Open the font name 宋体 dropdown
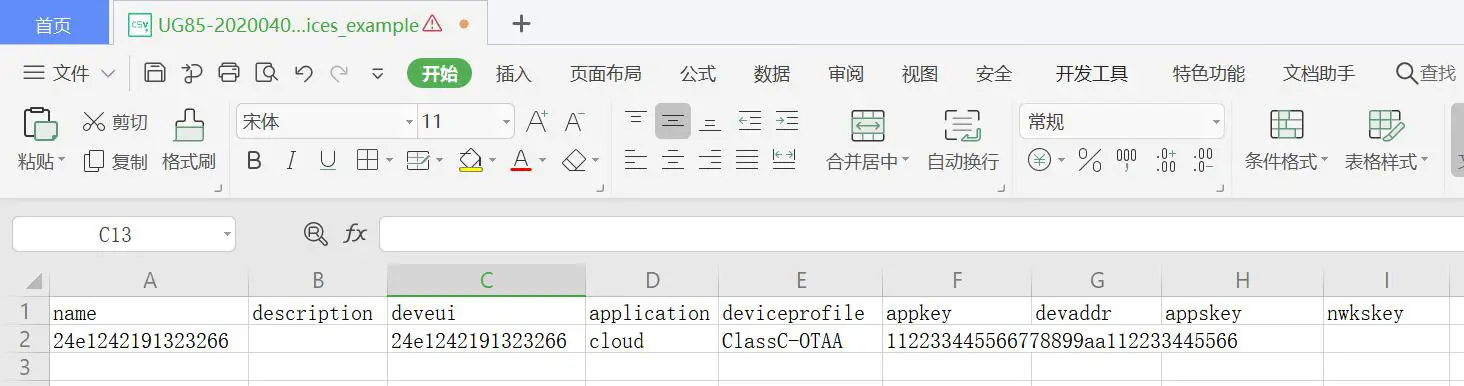 409,122
